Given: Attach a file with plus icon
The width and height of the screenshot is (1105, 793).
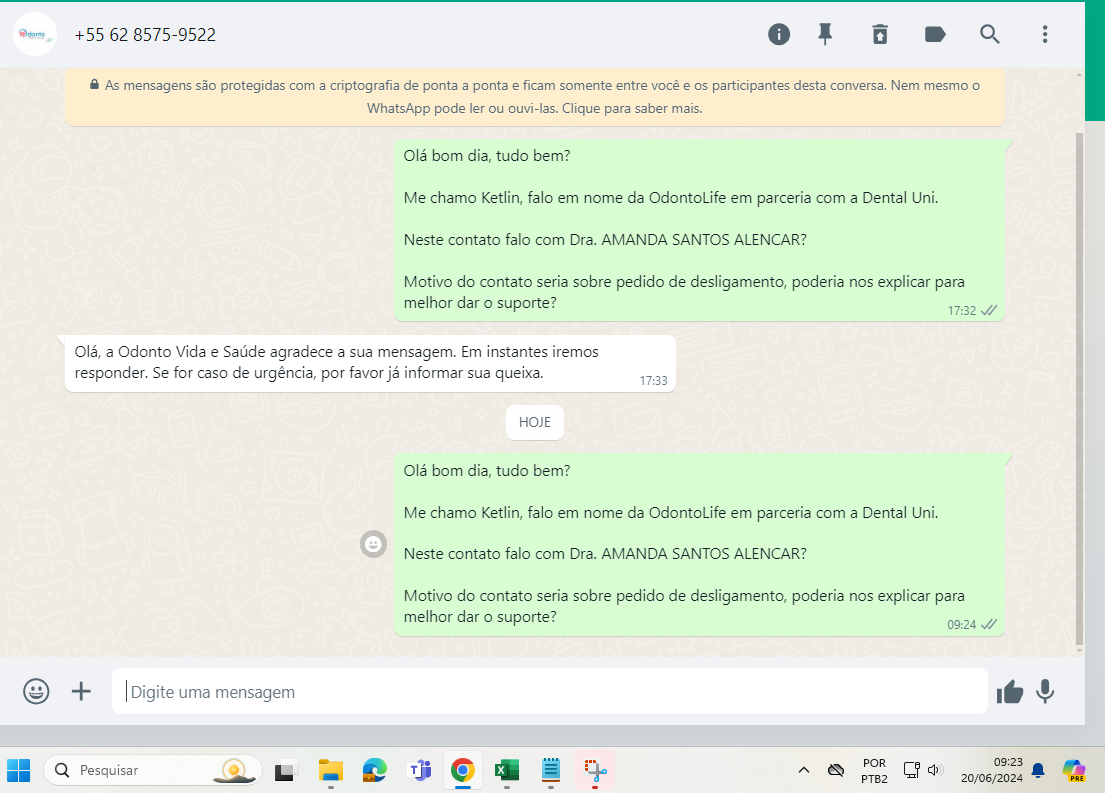Looking at the screenshot, I should 81,691.
